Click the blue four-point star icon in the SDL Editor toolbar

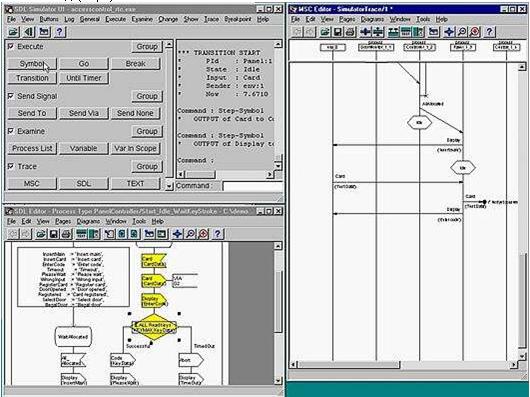point(177,234)
